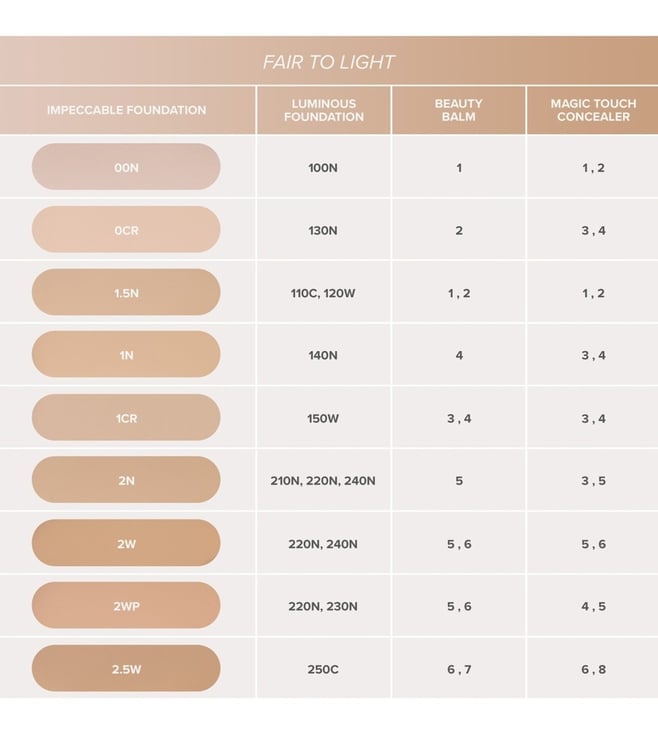Click the 00N shade swatch
The height and width of the screenshot is (734, 658).
126,167
